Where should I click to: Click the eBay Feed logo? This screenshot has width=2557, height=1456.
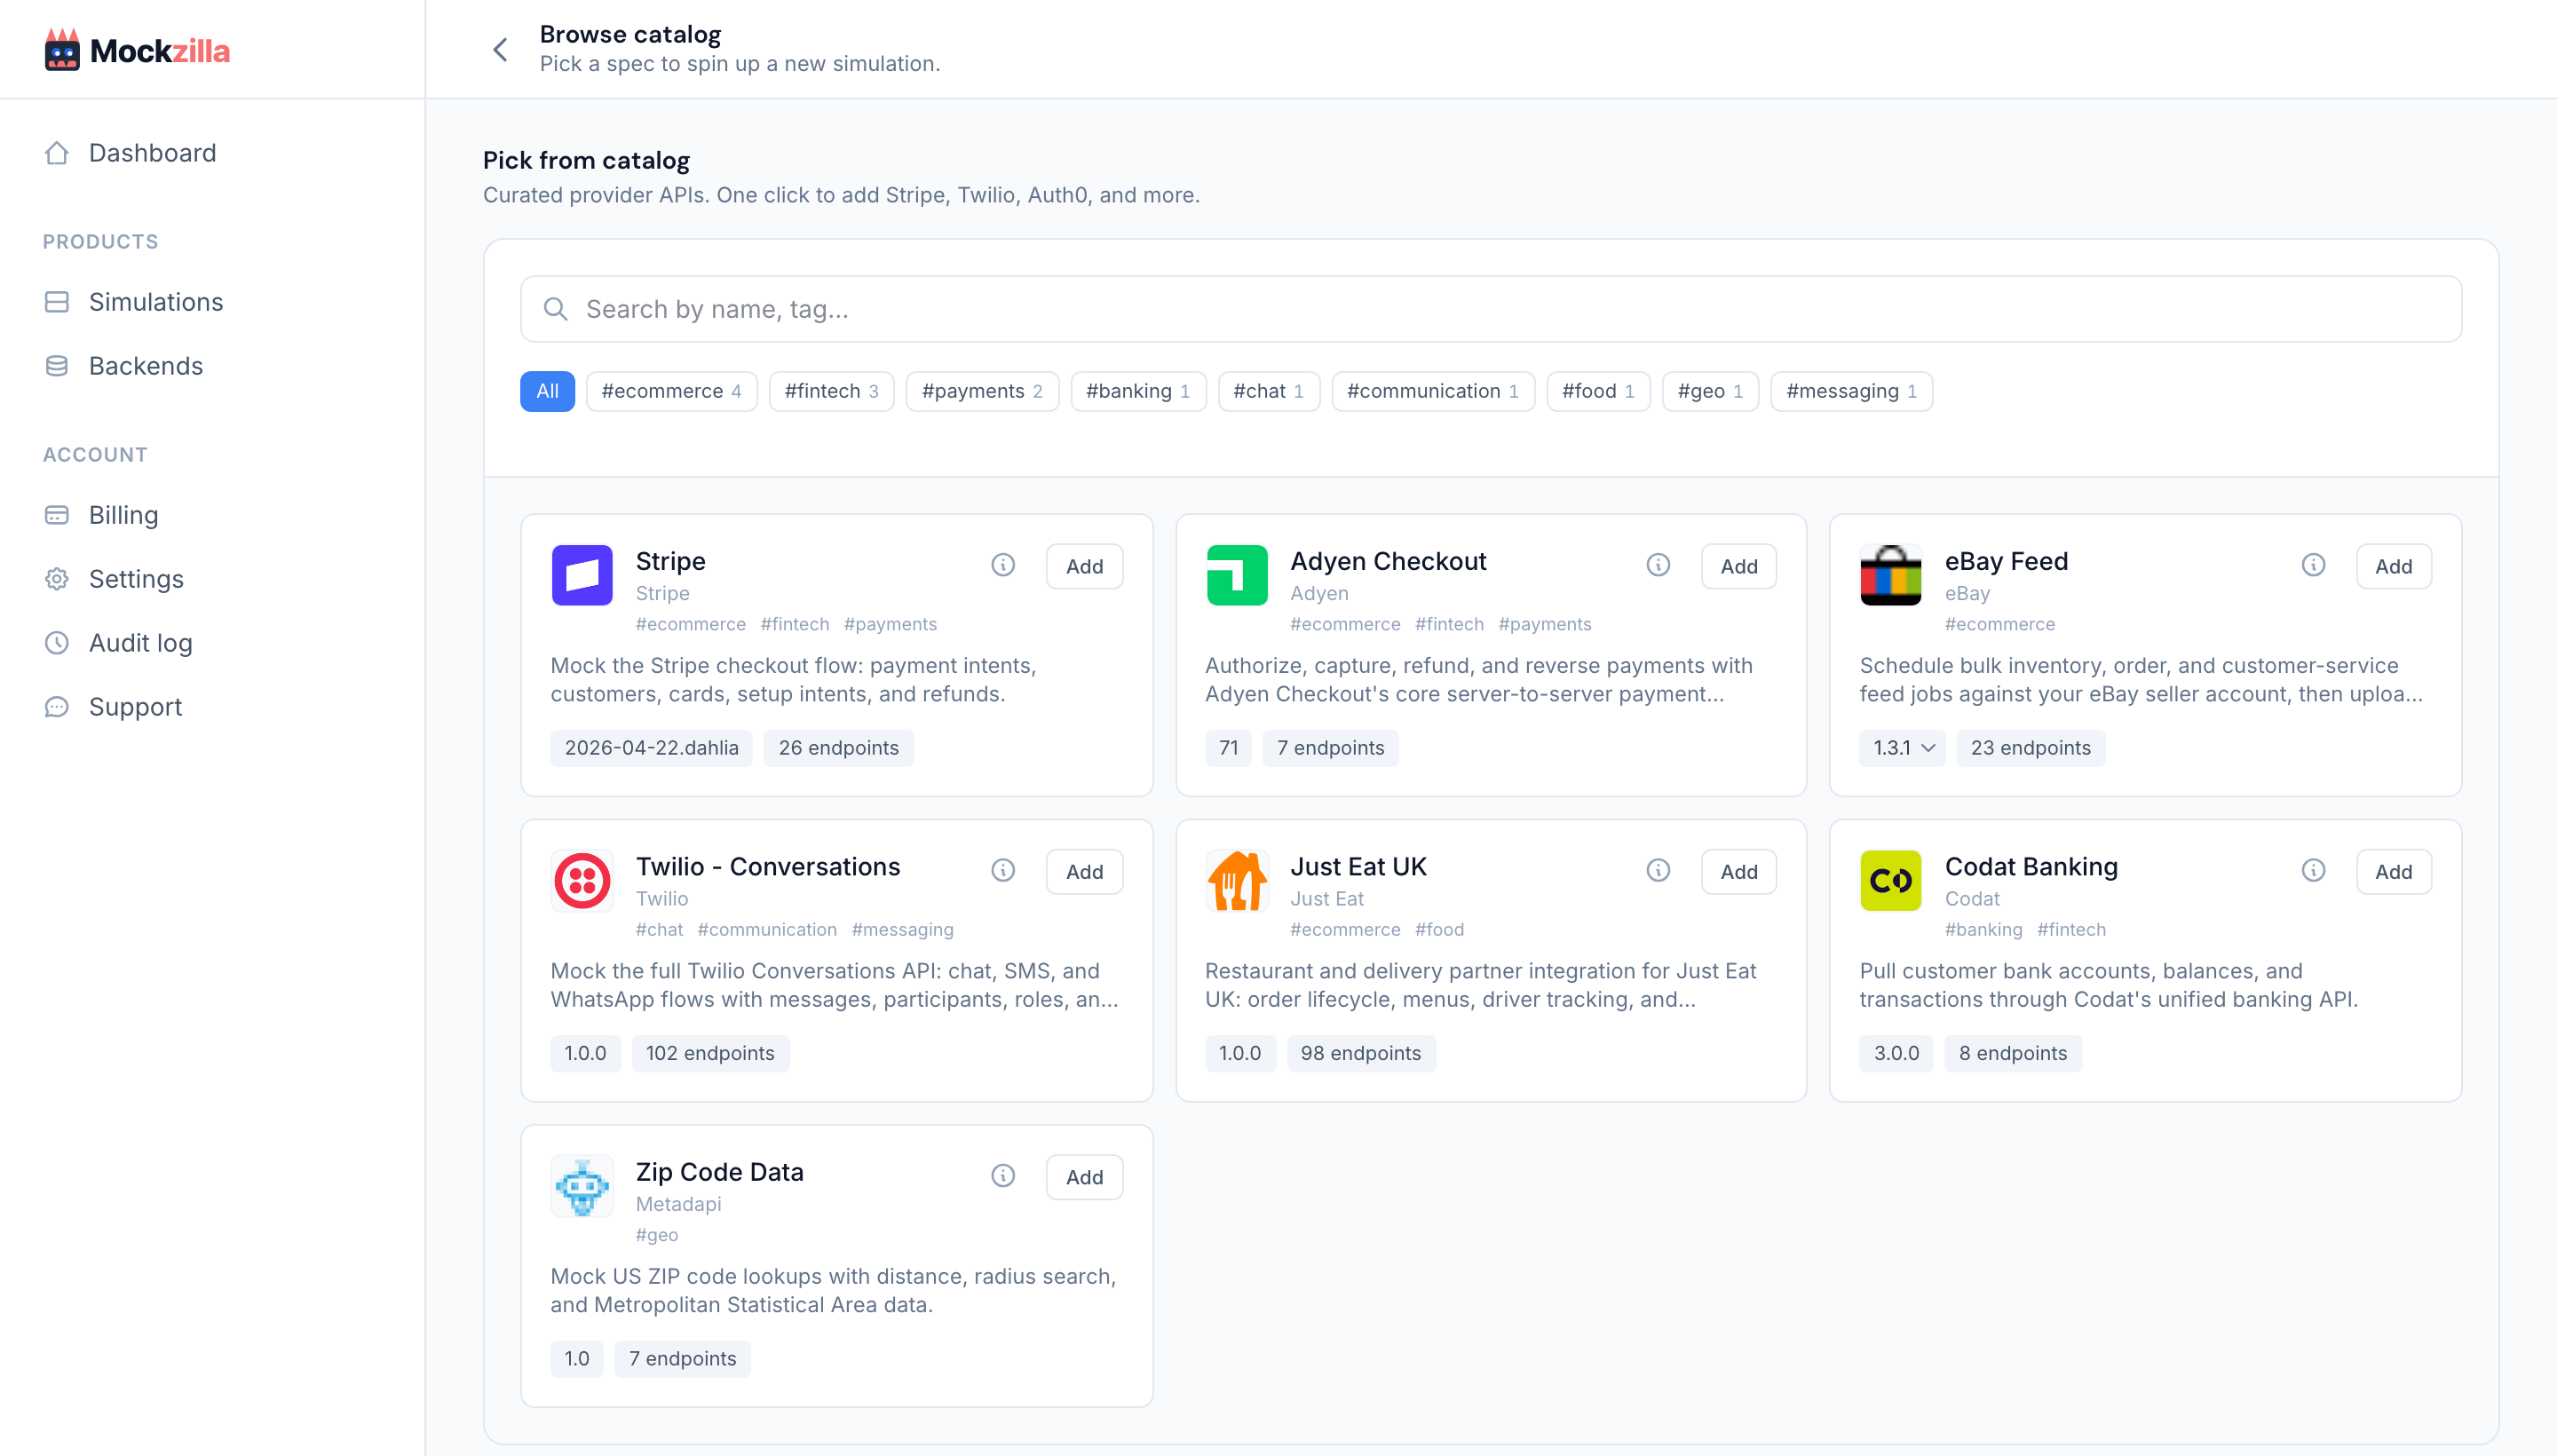pyautogui.click(x=1890, y=575)
